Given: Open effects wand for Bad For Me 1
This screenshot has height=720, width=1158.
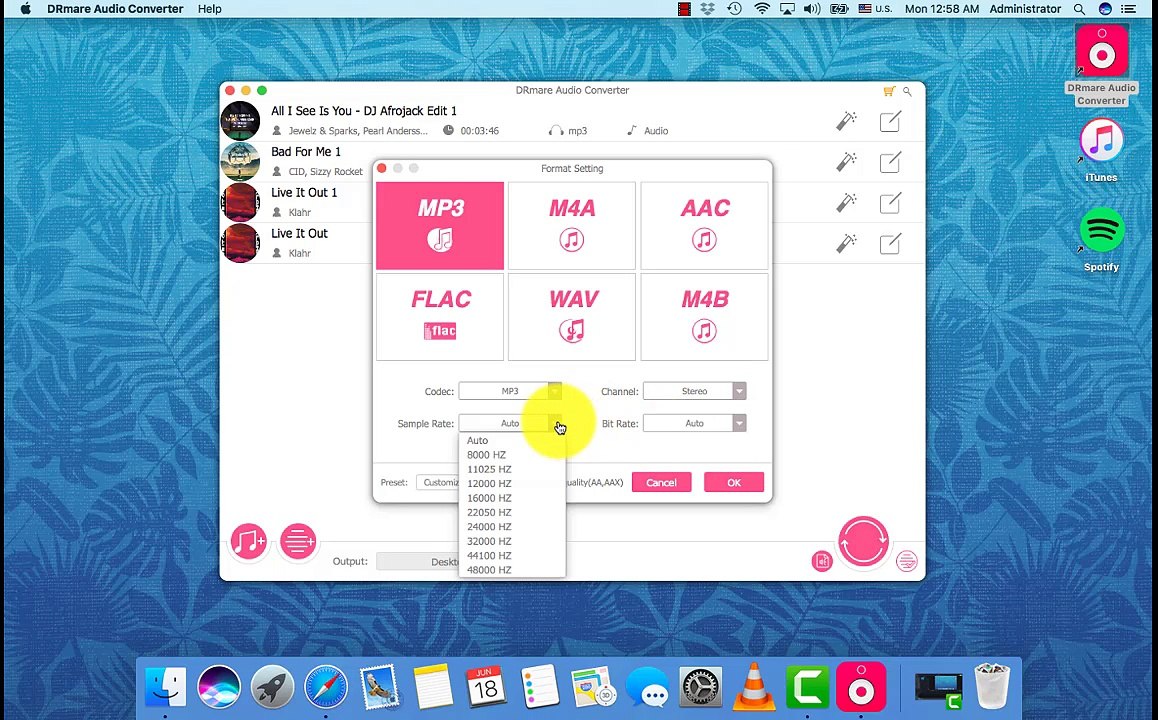Looking at the screenshot, I should (846, 162).
